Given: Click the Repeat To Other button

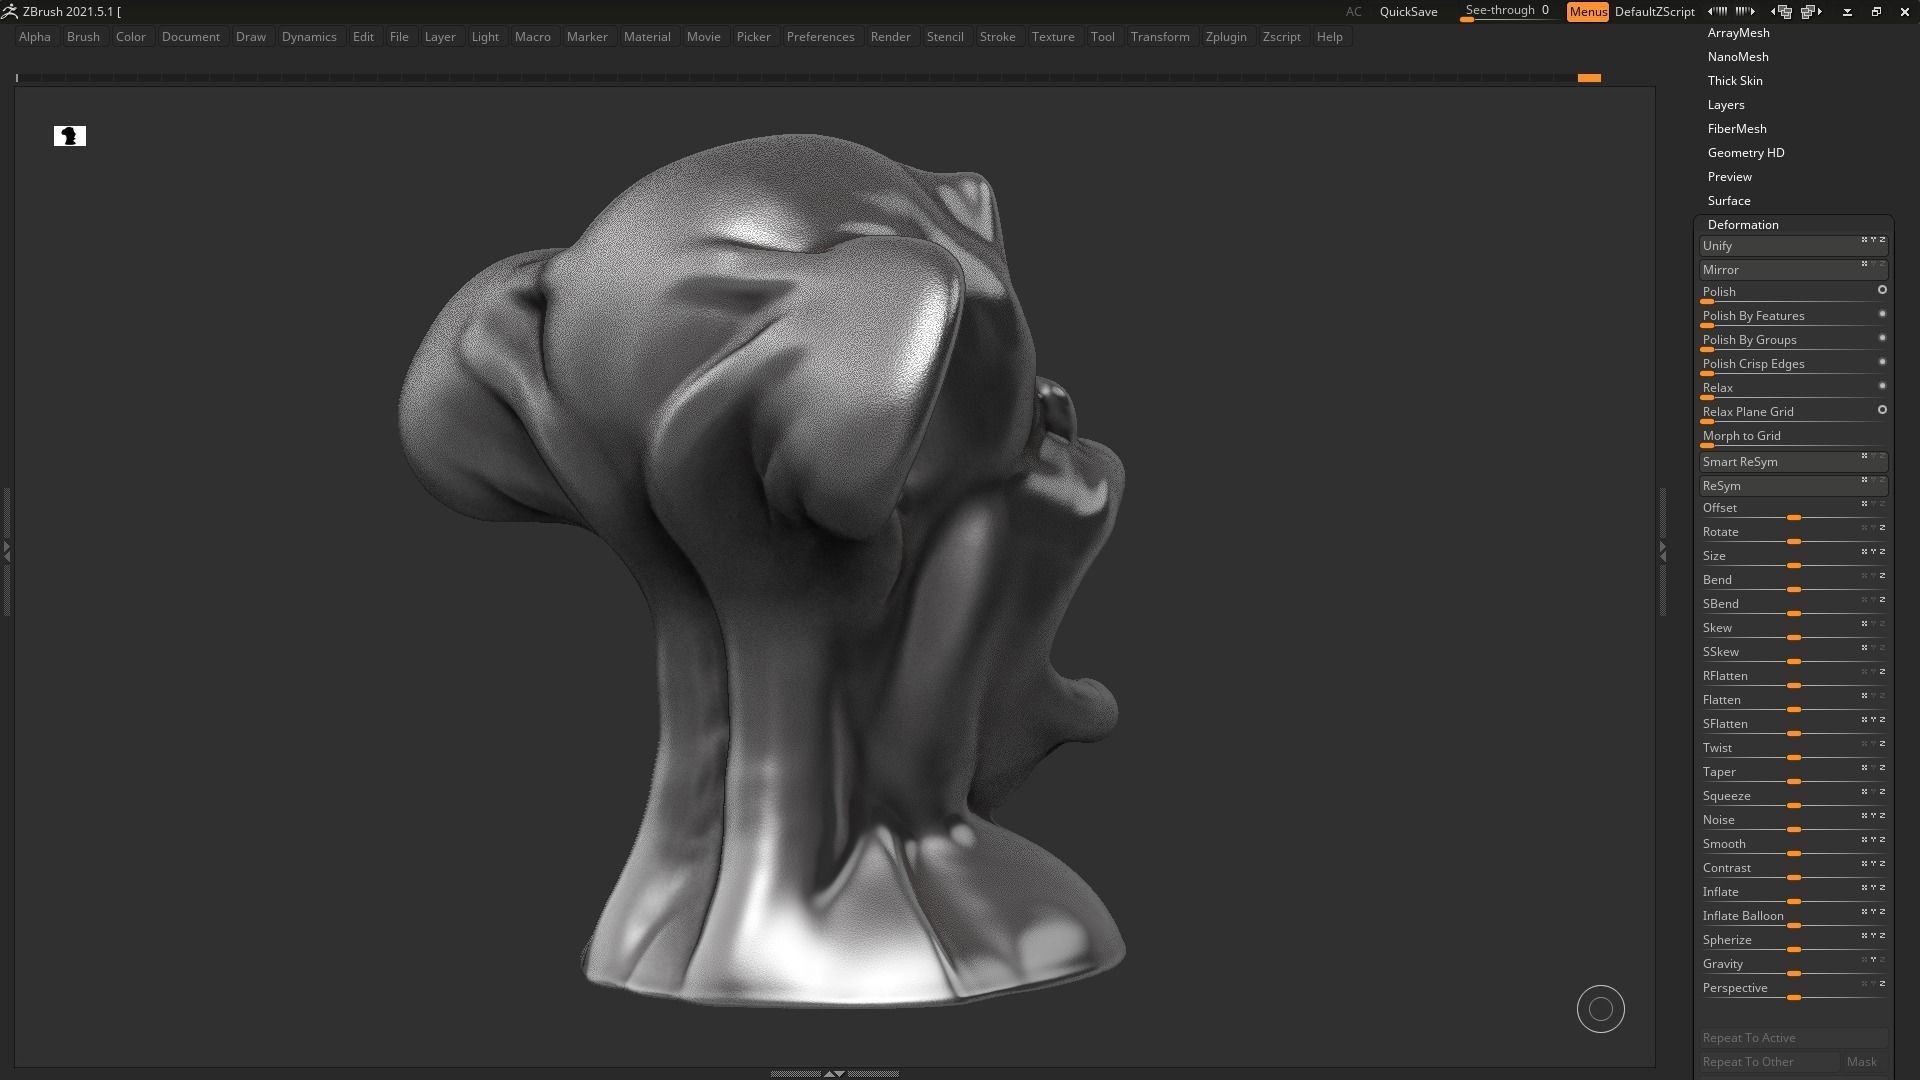Looking at the screenshot, I should pyautogui.click(x=1769, y=1062).
